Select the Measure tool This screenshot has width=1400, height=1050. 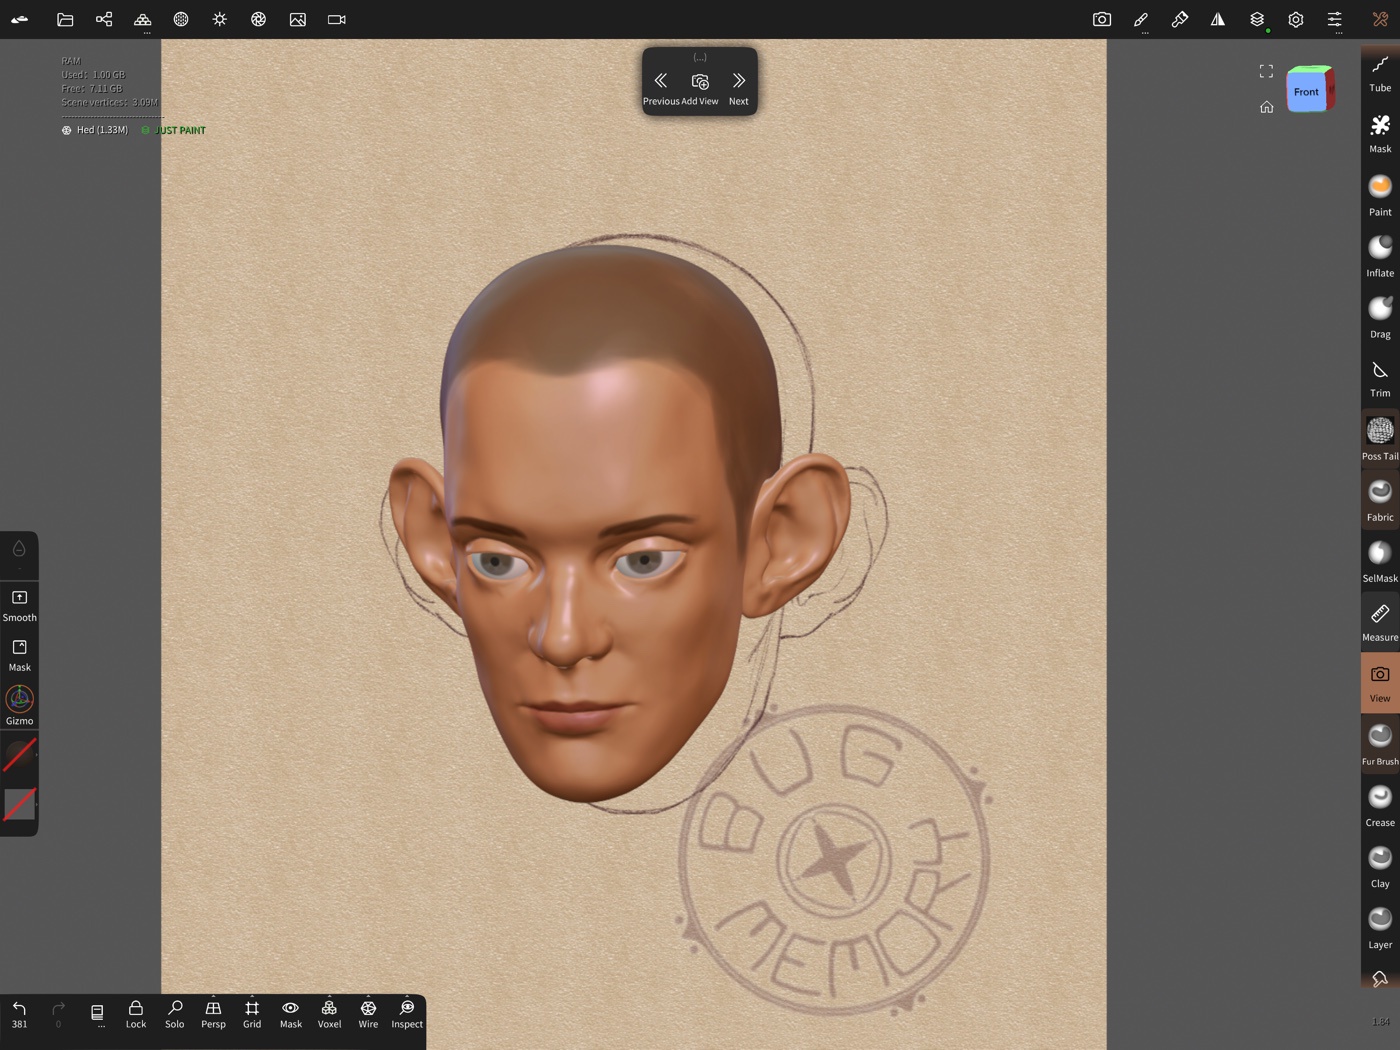click(x=1380, y=622)
